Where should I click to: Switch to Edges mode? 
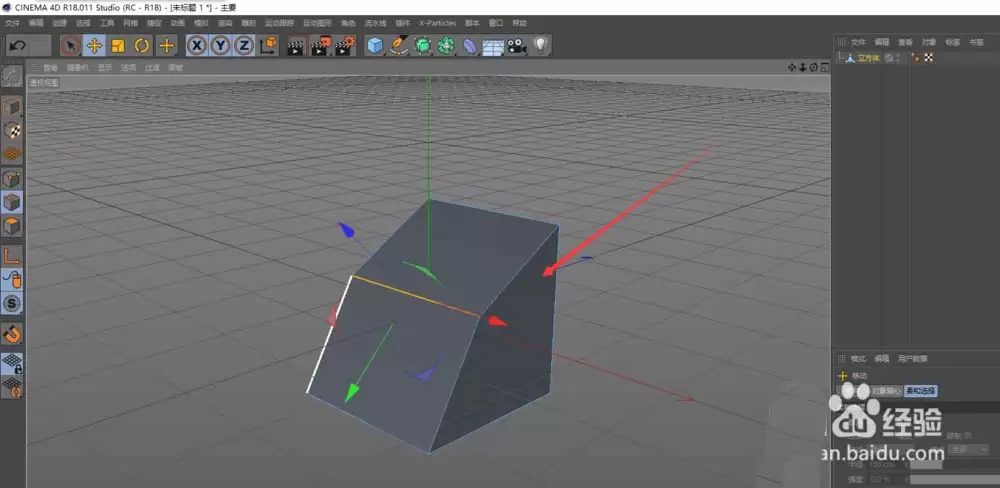[x=12, y=202]
